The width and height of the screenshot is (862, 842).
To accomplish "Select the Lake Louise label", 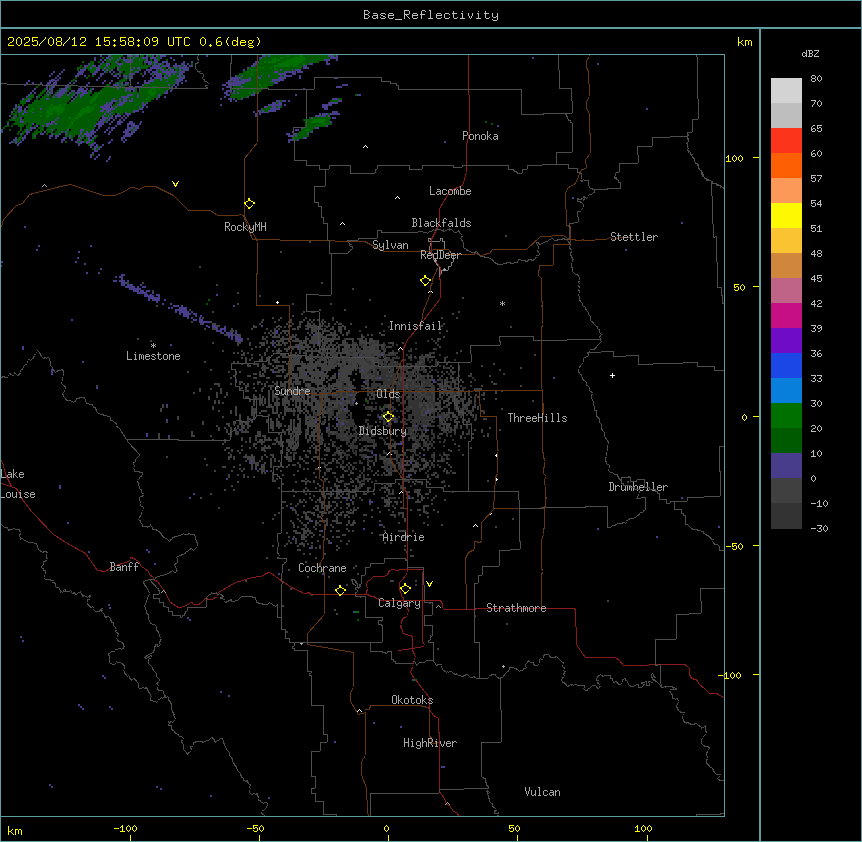I will click(x=18, y=484).
